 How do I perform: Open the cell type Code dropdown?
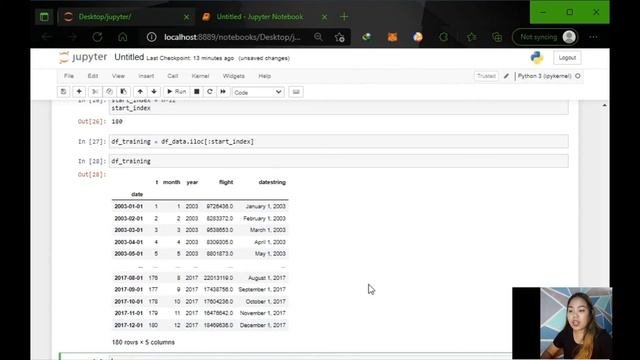tap(258, 92)
